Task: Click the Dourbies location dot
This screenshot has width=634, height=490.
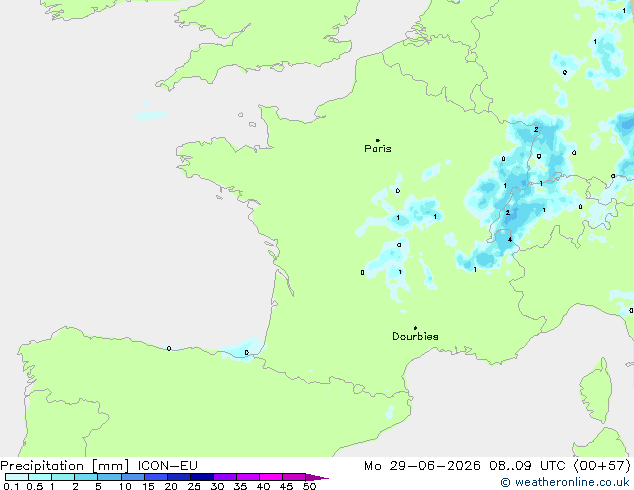Action: tap(415, 328)
